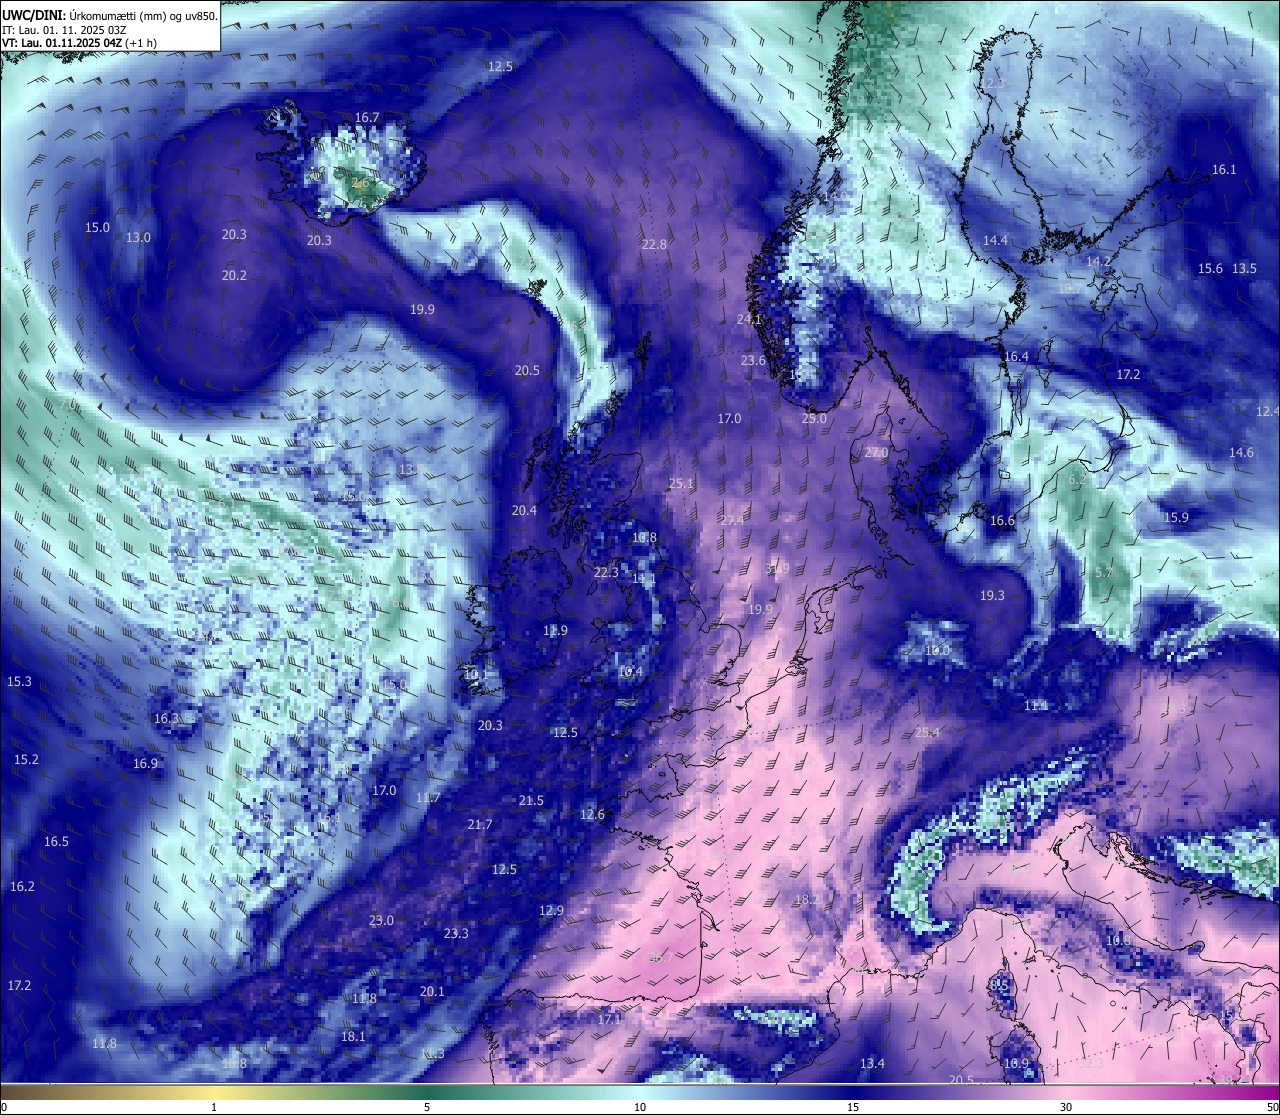The width and height of the screenshot is (1280, 1115).
Task: Click the 15.9 value label
Action: (x=1176, y=518)
